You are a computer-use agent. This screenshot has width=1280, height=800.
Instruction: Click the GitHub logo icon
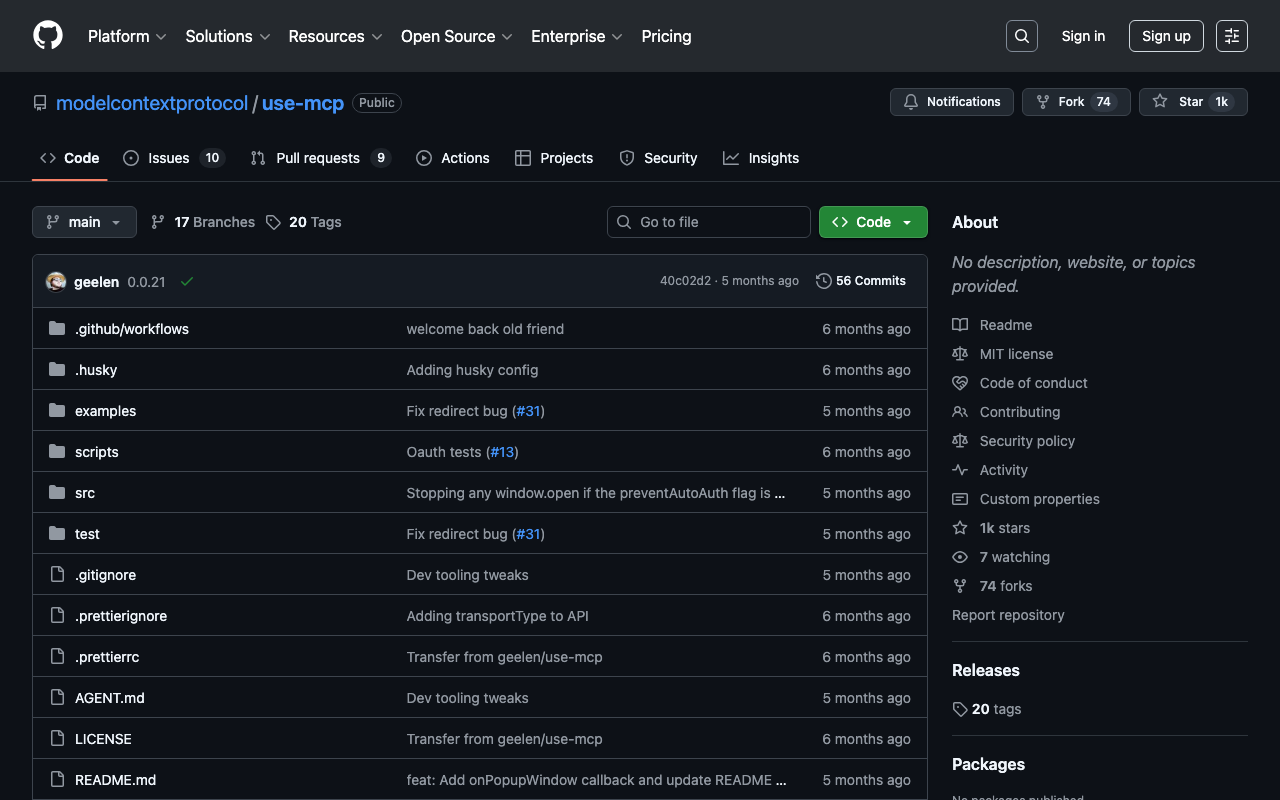tap(48, 36)
